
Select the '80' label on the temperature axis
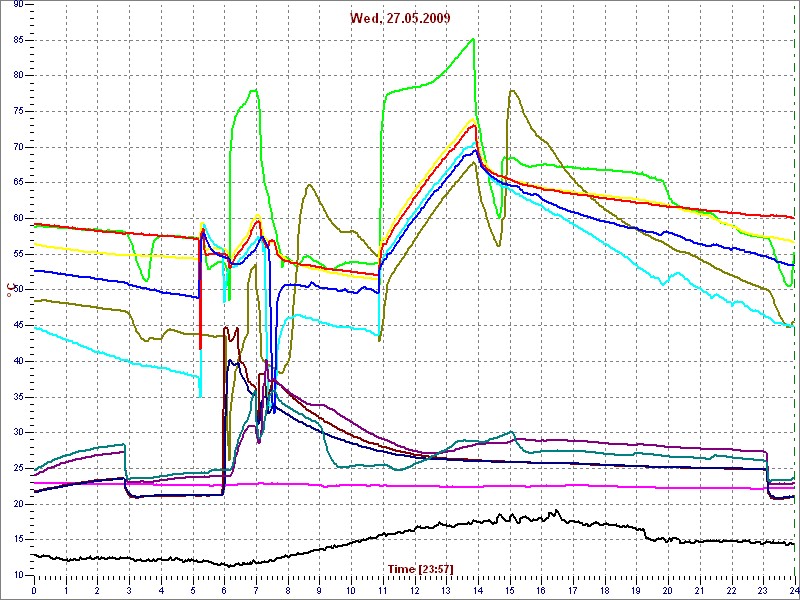coord(18,76)
